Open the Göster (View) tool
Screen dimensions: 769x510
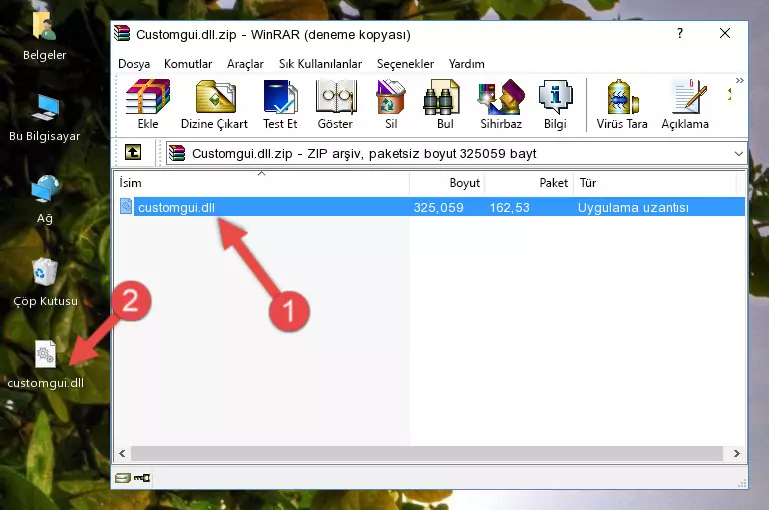point(335,104)
